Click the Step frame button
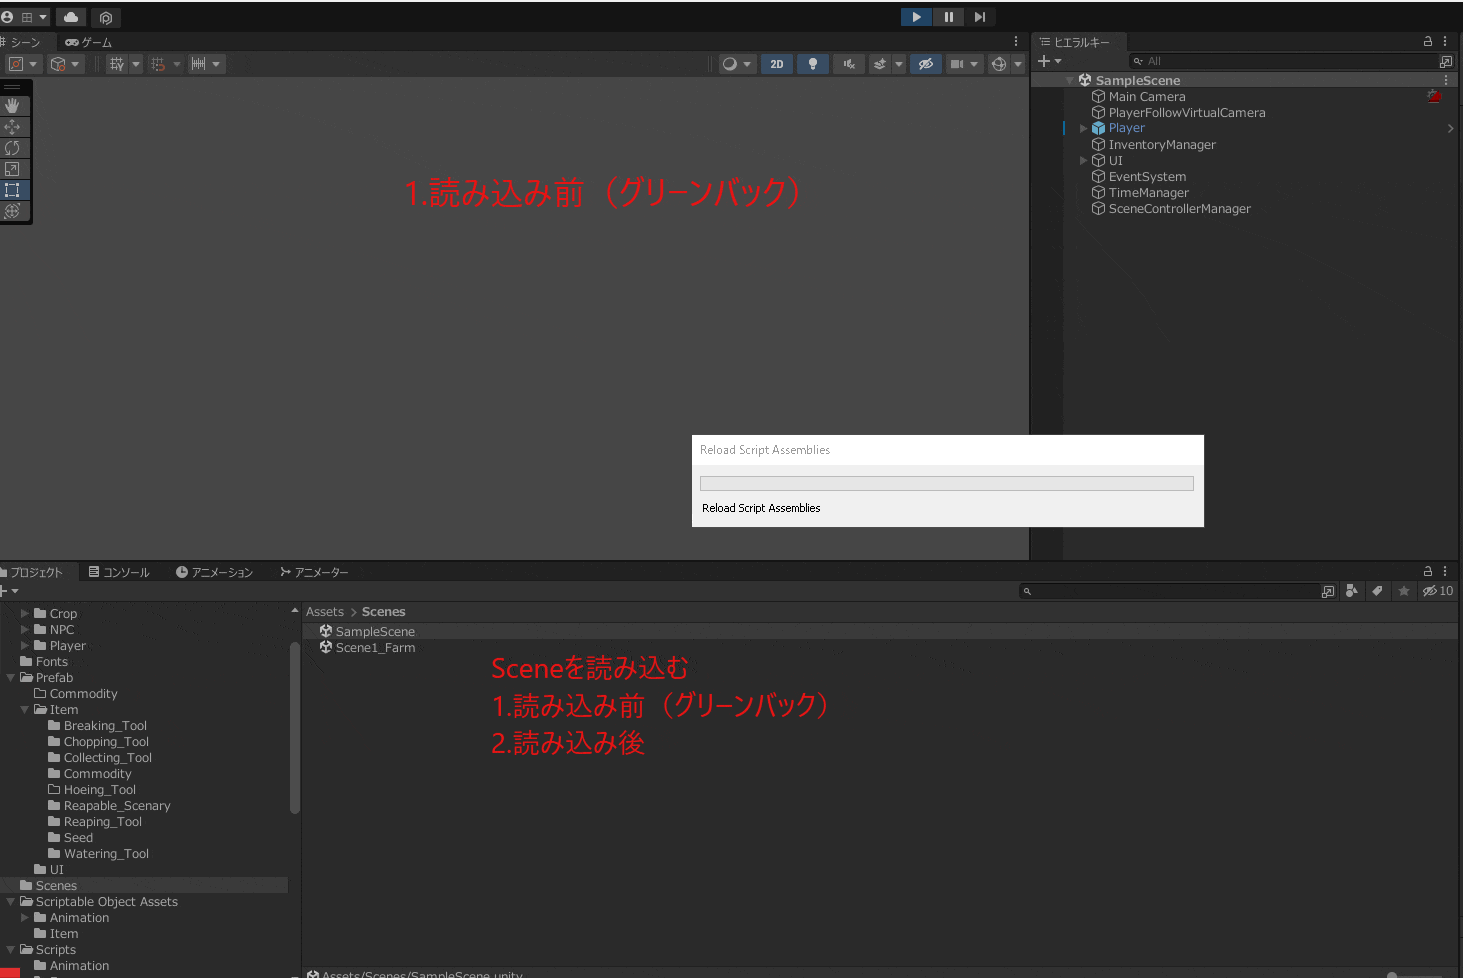Screen dimensions: 1463x978 pyautogui.click(x=980, y=17)
